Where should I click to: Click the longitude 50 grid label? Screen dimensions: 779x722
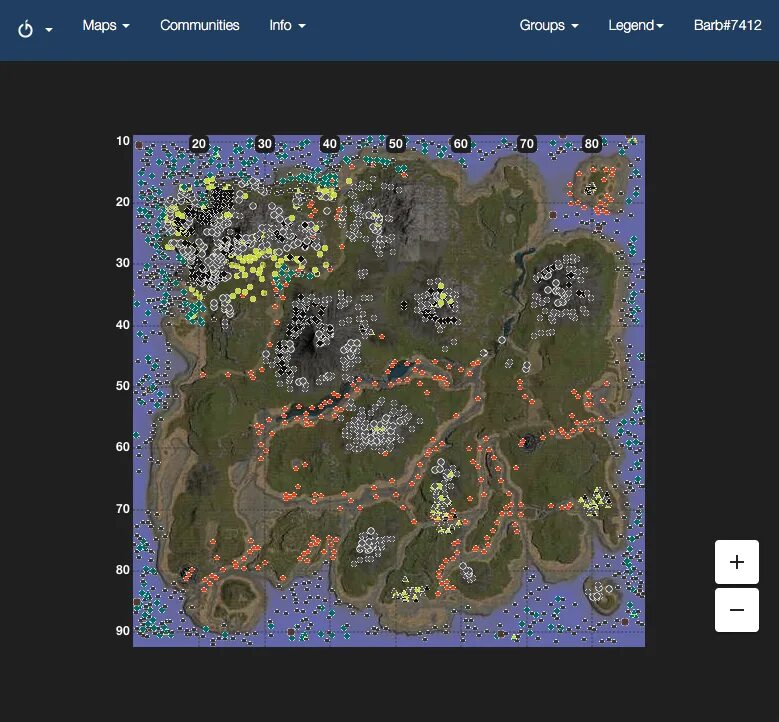395,144
